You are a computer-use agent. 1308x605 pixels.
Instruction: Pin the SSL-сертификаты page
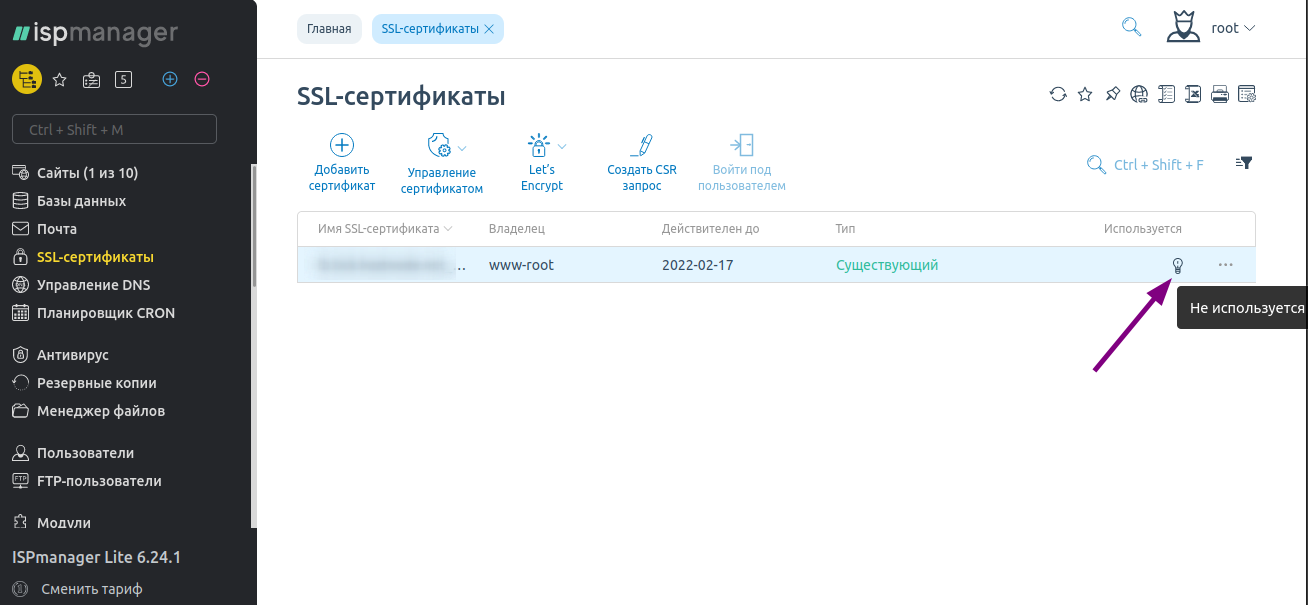(1112, 93)
